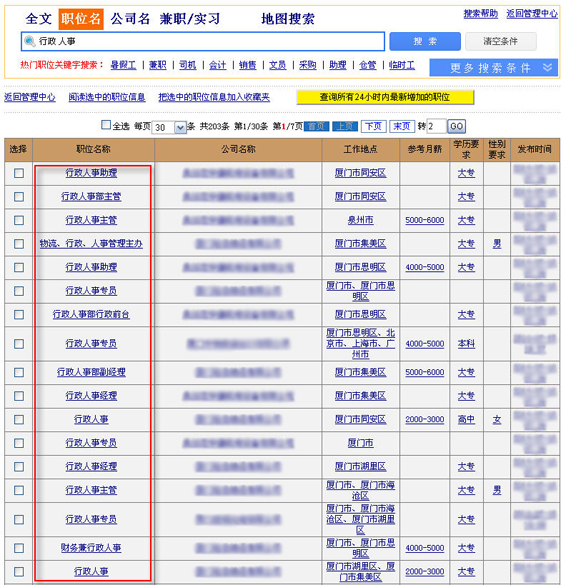Viewport: 566px width, 585px height.
Task: Toggle checkbox for 财务兼行政人事 row
Action: click(x=19, y=548)
